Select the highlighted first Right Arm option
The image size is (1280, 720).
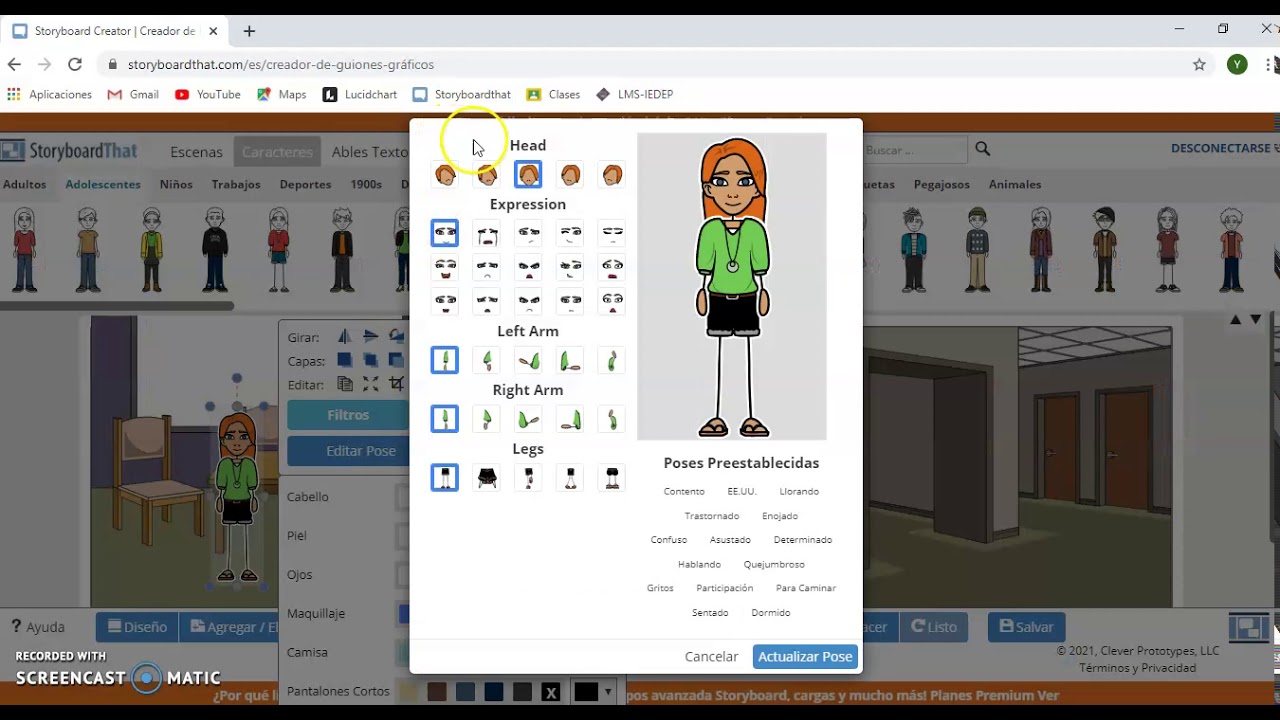(445, 419)
